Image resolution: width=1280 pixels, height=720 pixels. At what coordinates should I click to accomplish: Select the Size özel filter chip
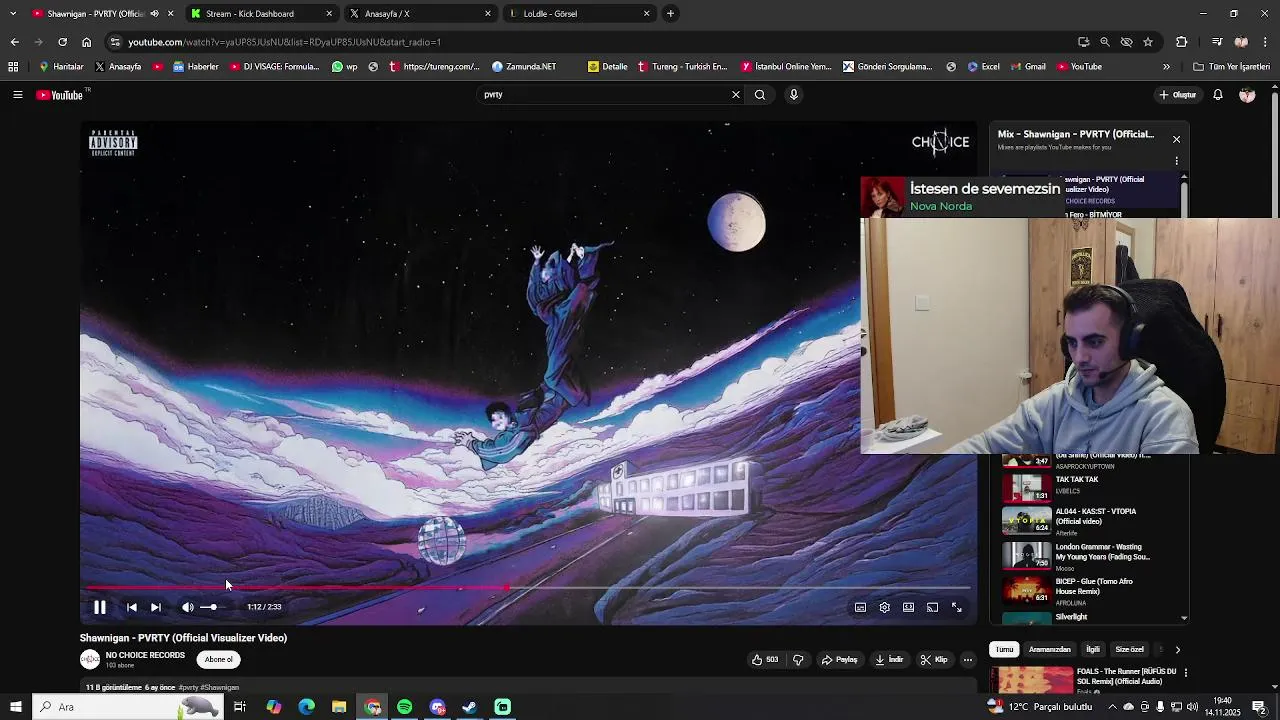tap(1129, 650)
